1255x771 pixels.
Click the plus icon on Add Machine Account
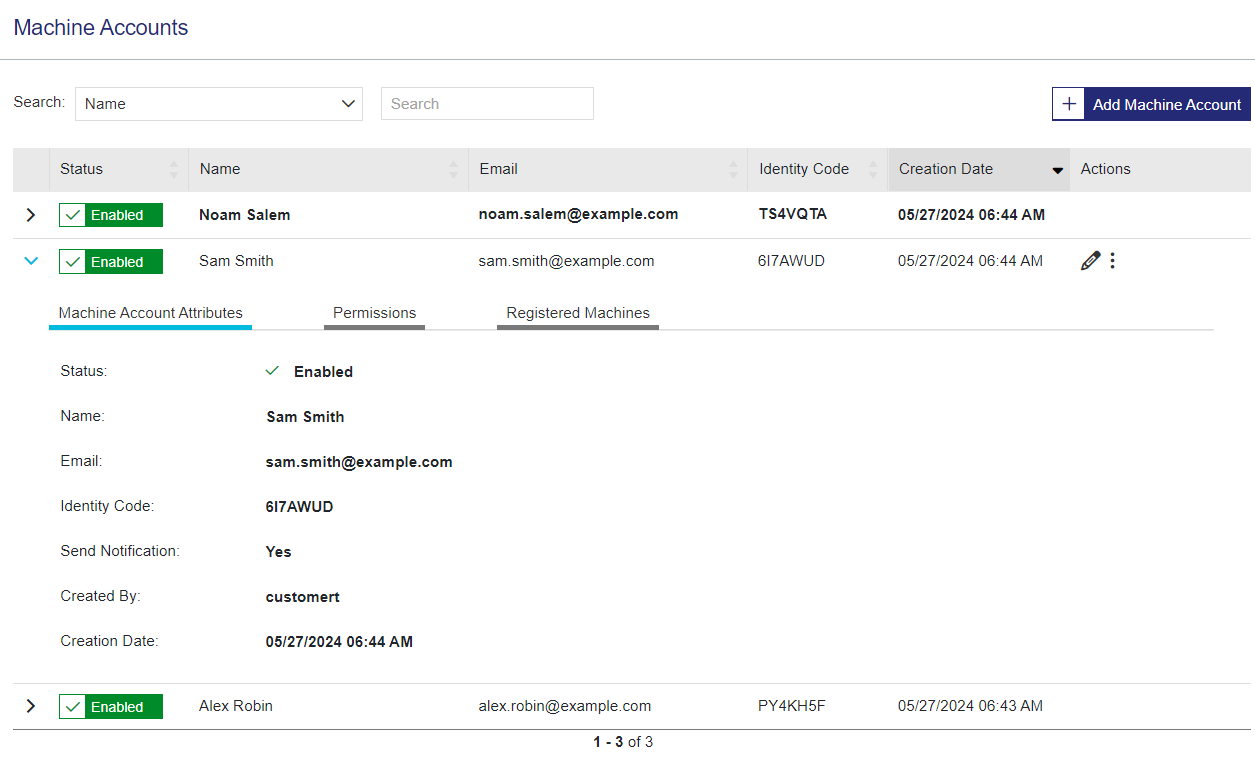pos(1069,104)
